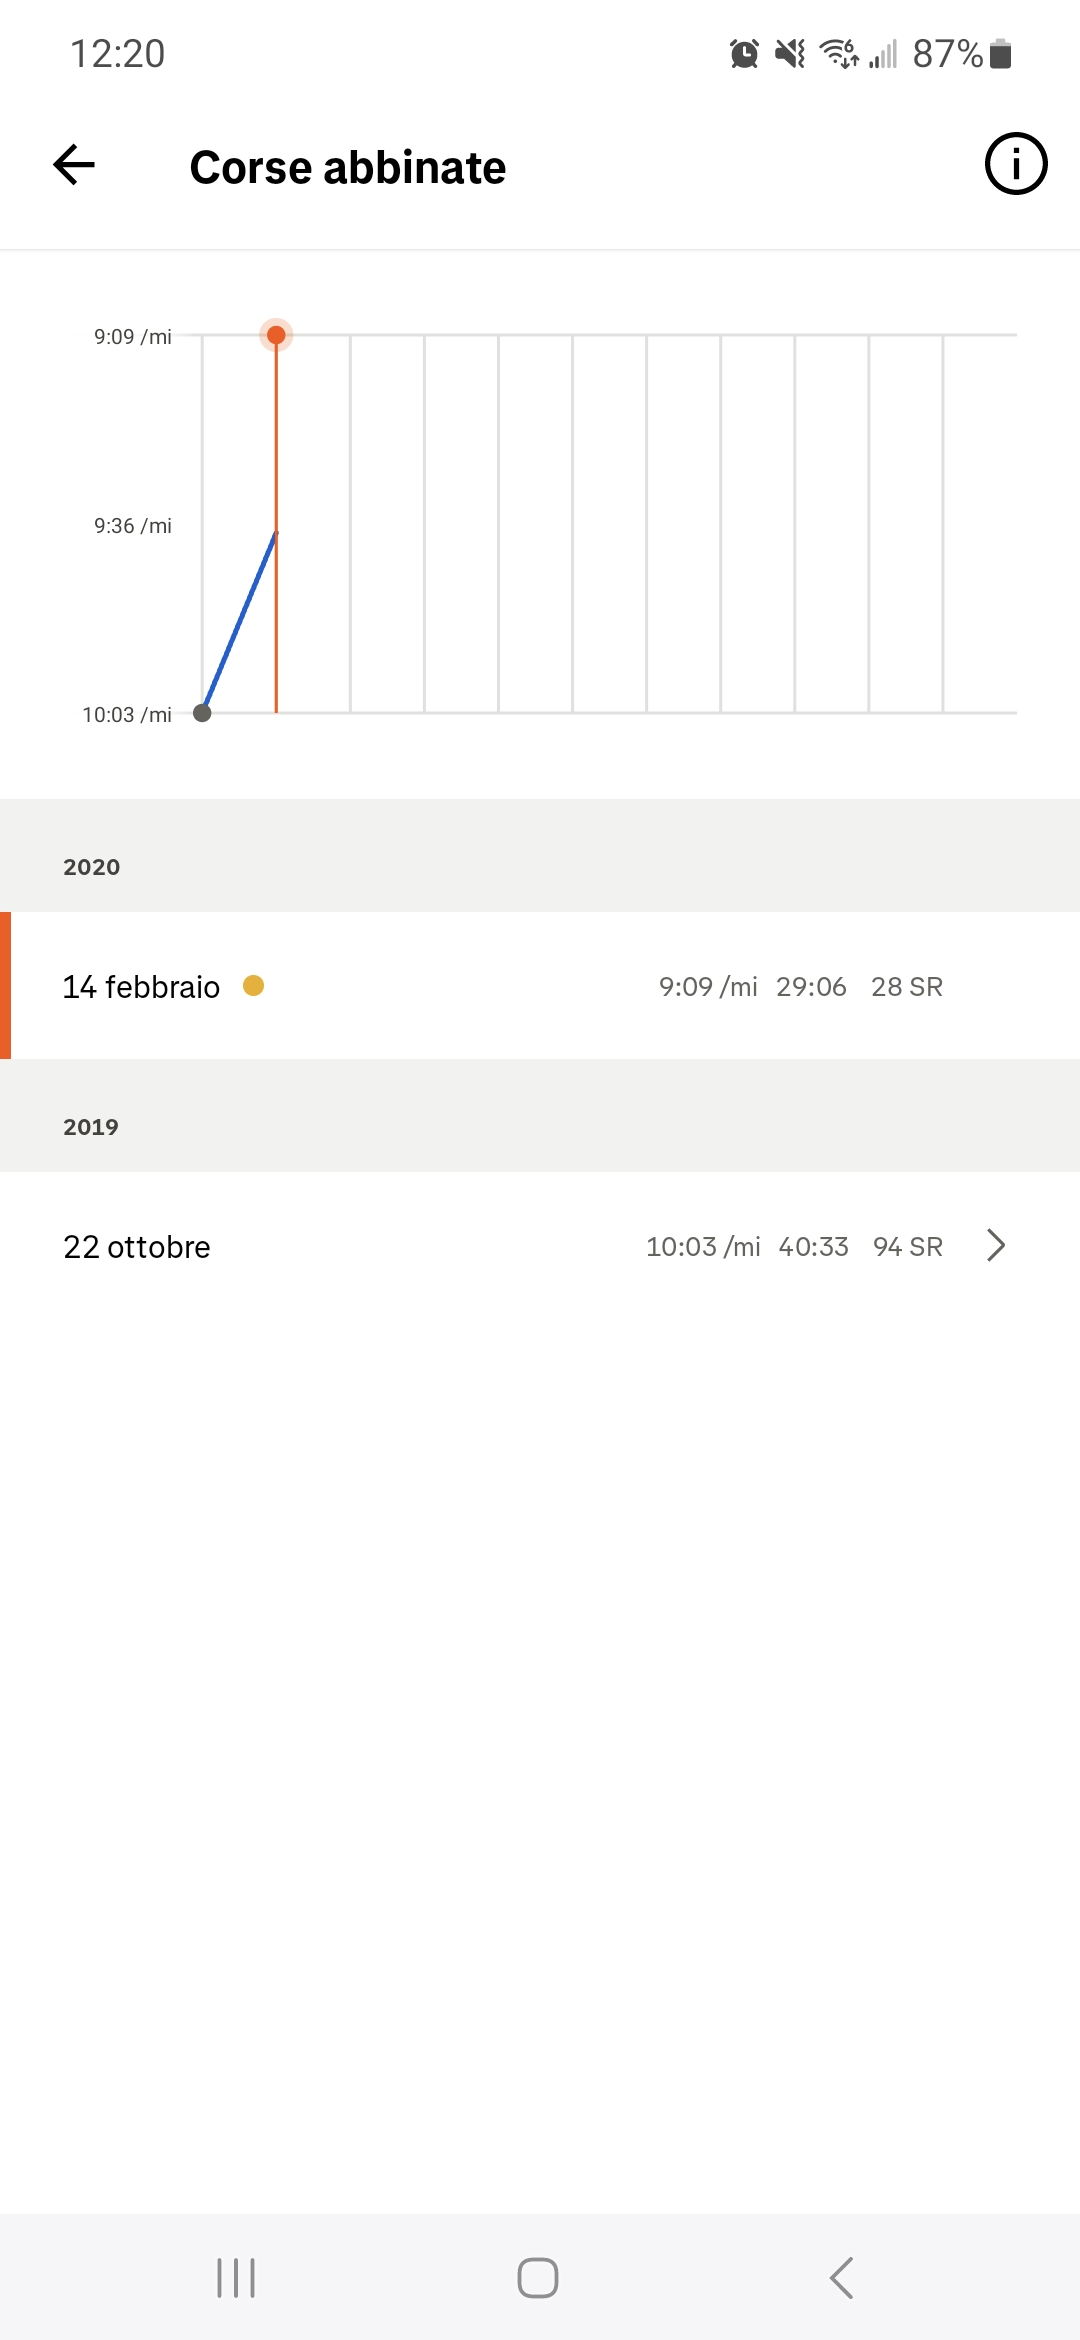Tap the alarm icon in status bar

click(744, 53)
